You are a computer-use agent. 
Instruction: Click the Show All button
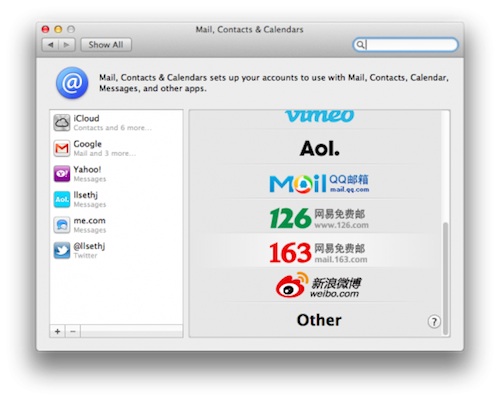coord(106,45)
